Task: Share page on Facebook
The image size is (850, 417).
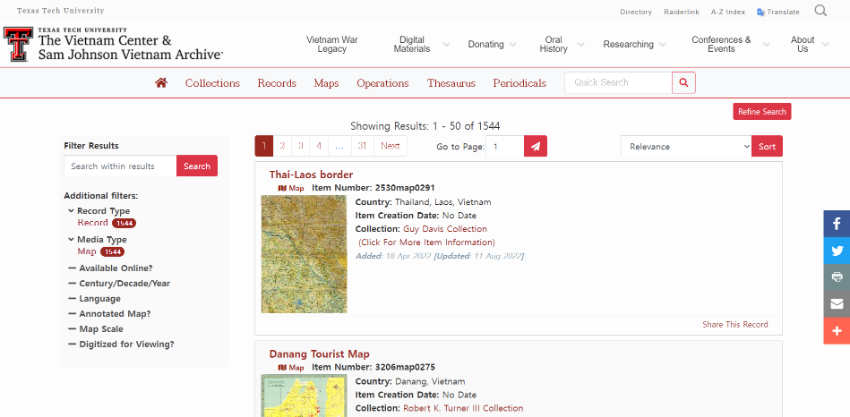Action: 836,224
